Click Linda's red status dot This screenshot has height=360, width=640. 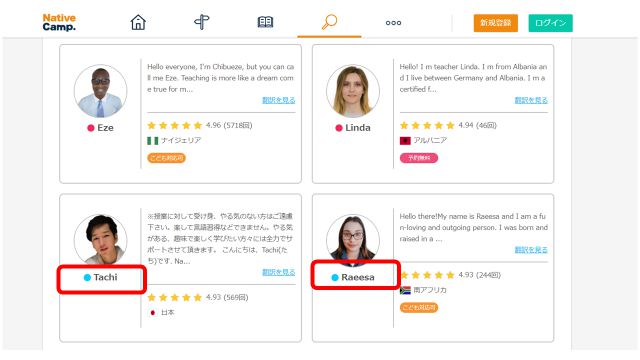(339, 128)
